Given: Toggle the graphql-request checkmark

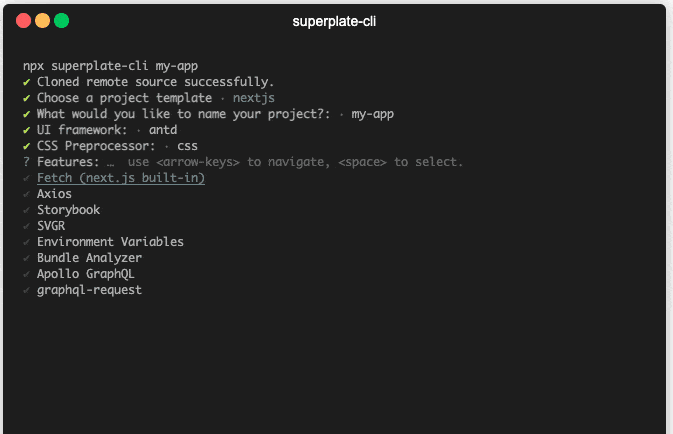Looking at the screenshot, I should pos(27,290).
